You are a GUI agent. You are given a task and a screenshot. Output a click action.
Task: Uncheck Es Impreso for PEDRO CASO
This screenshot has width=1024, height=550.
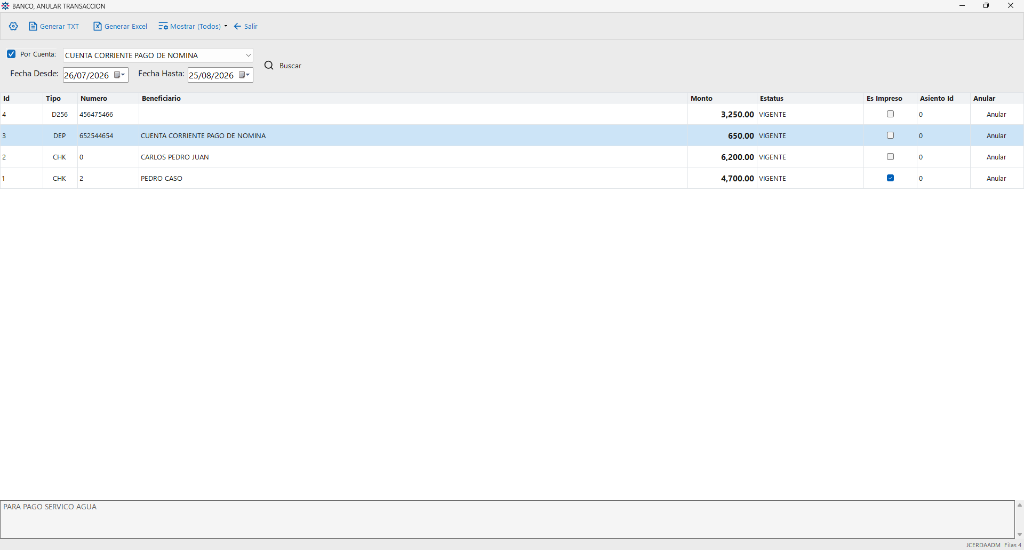tap(890, 178)
